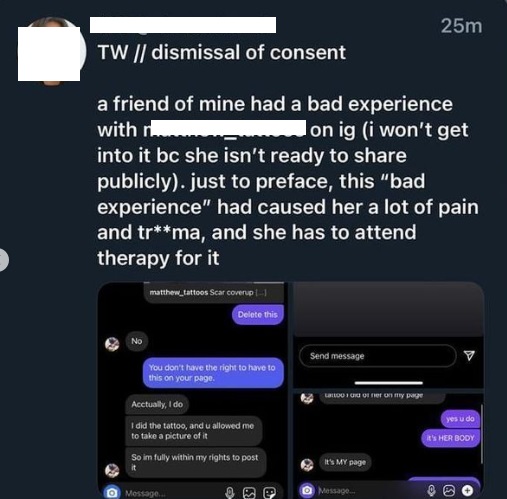This screenshot has height=499, width=507.
Task: Open the poster's redacted username
Action: click(183, 25)
